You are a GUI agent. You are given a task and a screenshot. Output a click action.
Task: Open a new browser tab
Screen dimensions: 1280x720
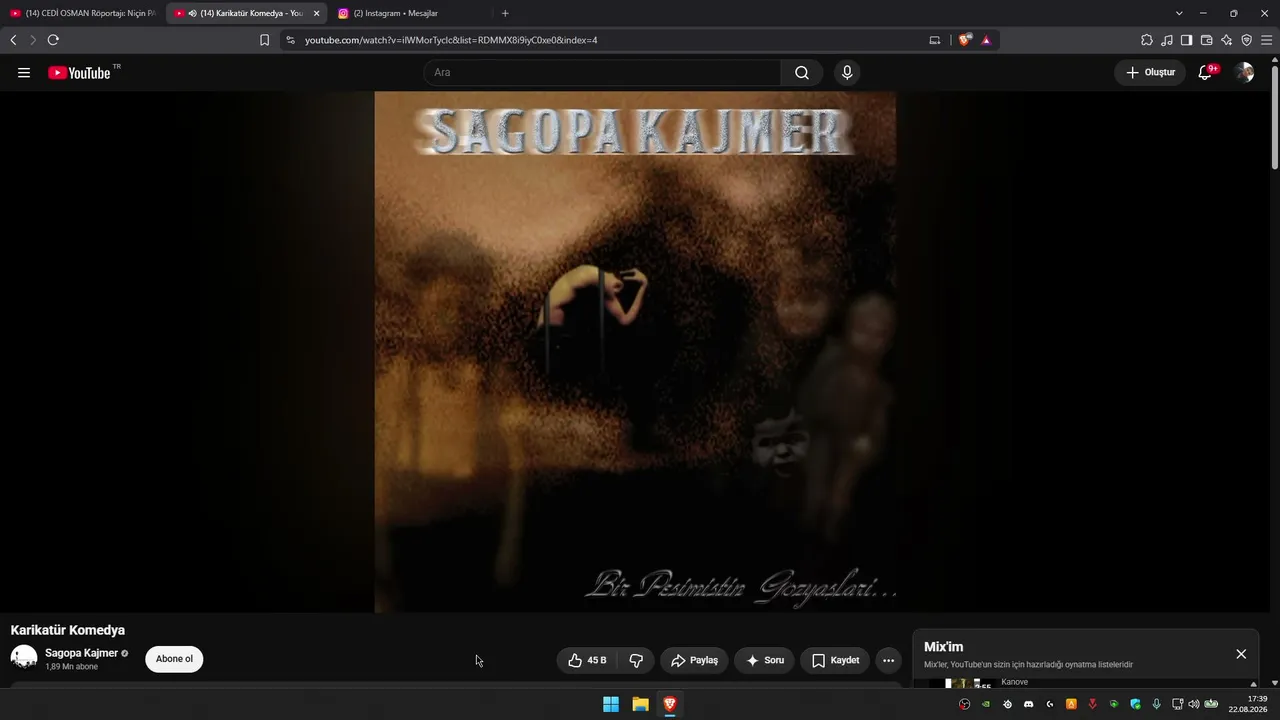click(505, 13)
